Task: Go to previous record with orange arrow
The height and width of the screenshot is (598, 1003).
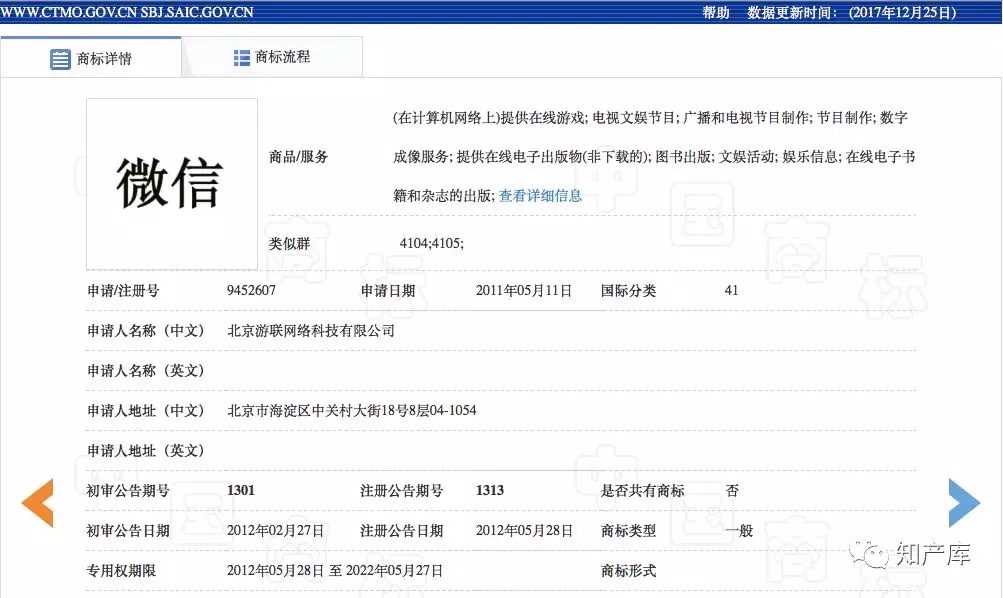Action: [x=38, y=503]
